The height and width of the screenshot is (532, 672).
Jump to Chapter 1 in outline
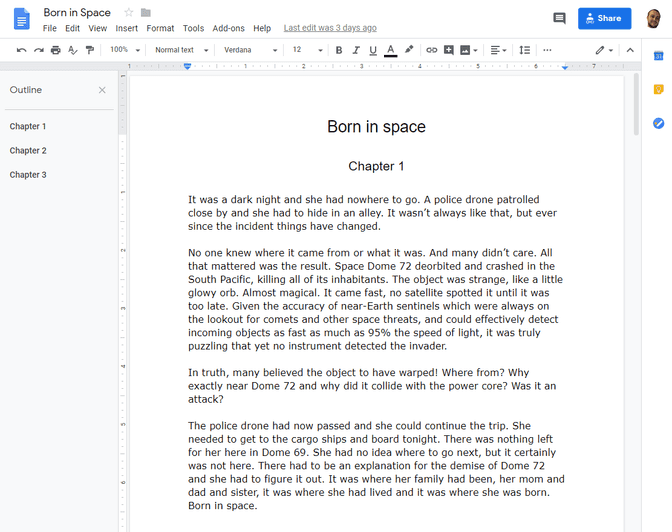click(28, 126)
